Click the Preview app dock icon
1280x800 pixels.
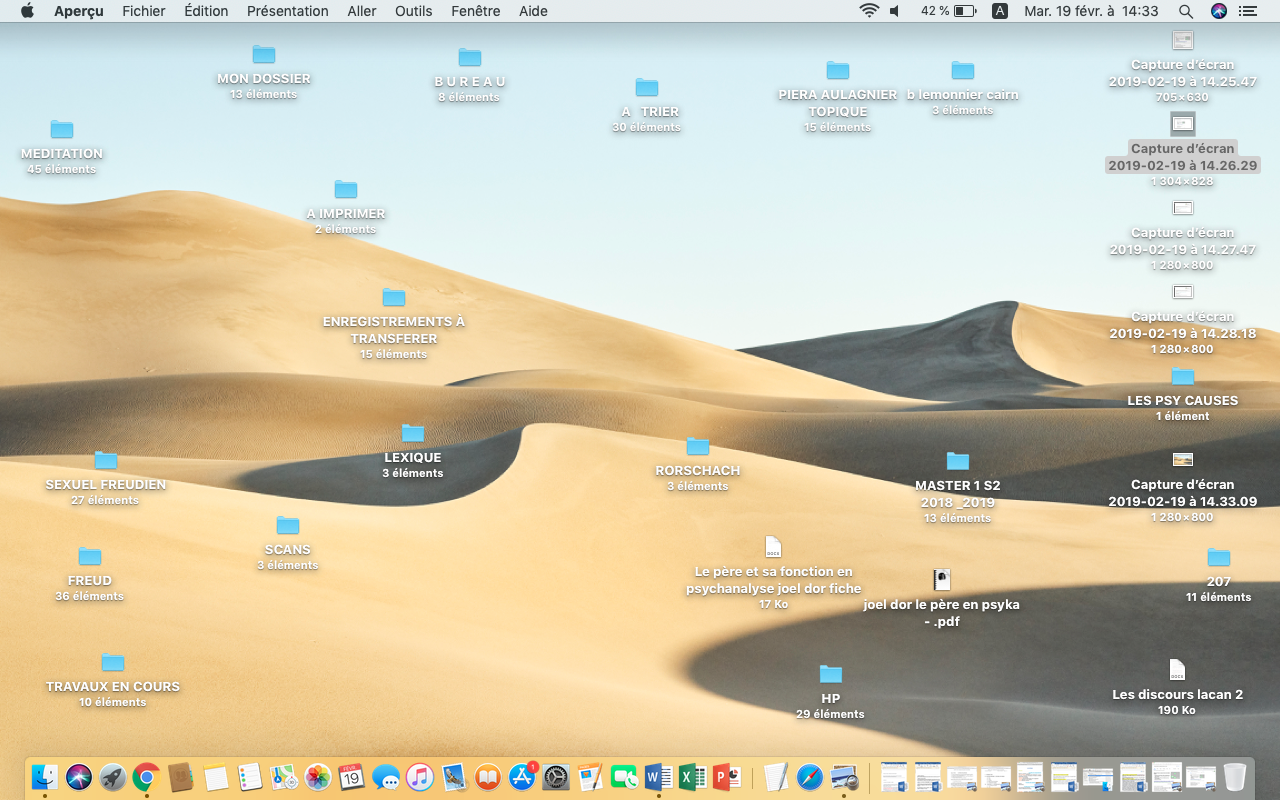pos(844,777)
